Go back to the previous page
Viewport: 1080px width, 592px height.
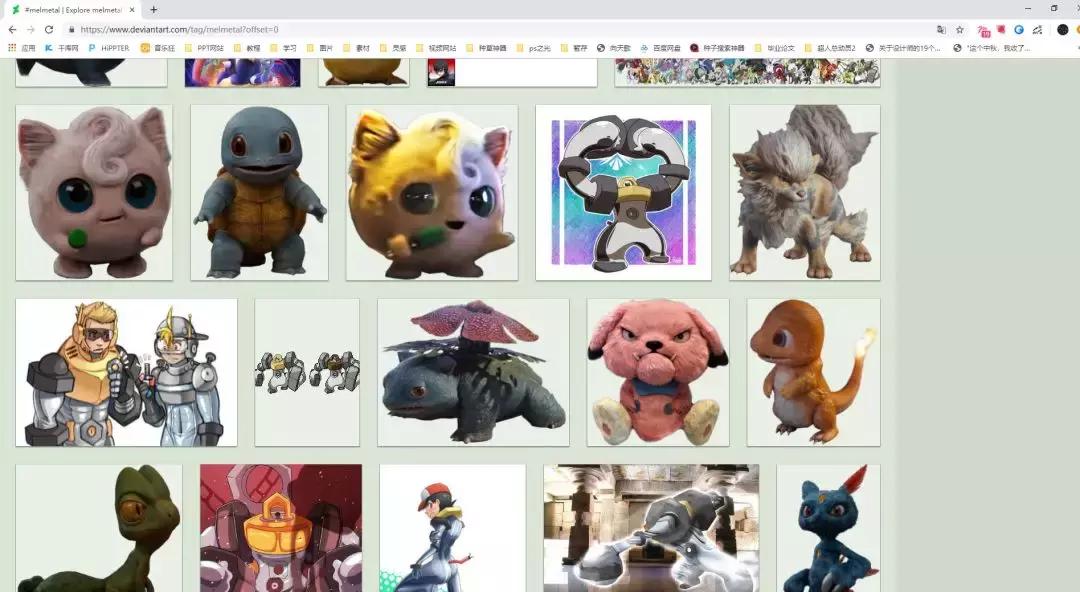pyautogui.click(x=12, y=30)
